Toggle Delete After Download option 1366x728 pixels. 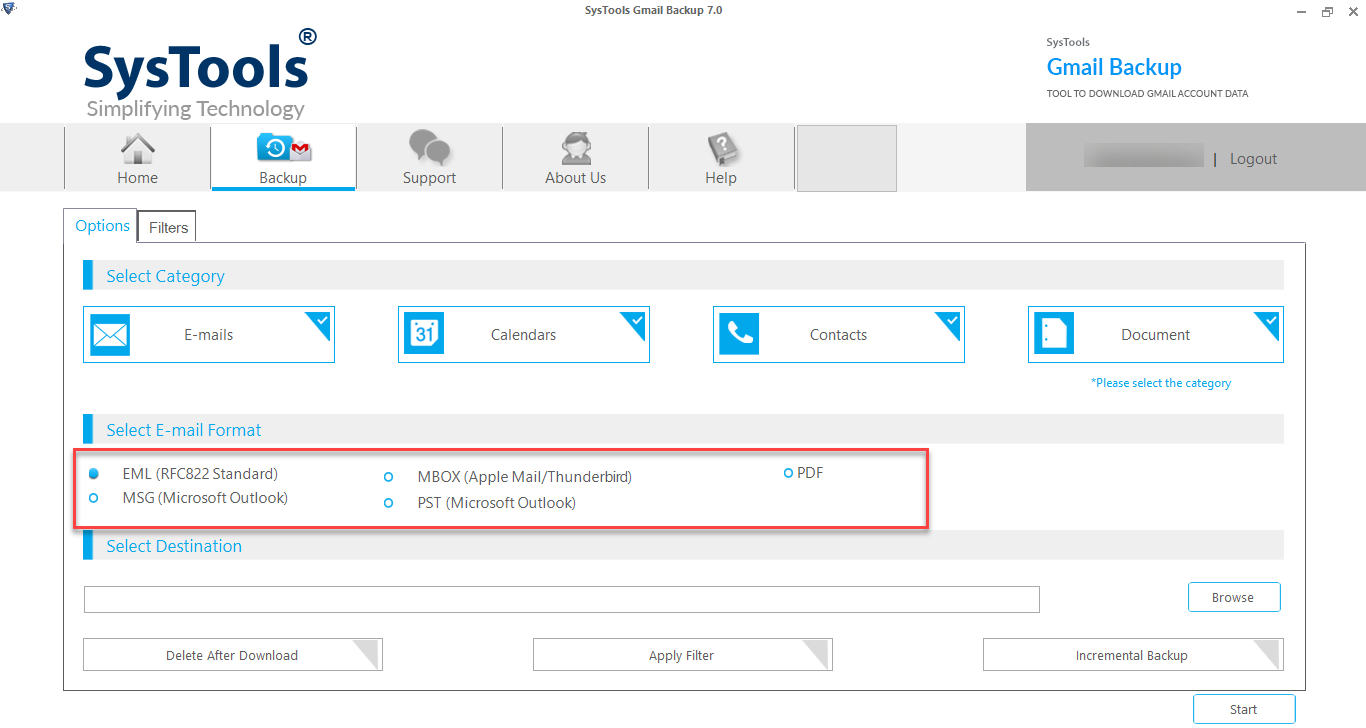click(232, 655)
